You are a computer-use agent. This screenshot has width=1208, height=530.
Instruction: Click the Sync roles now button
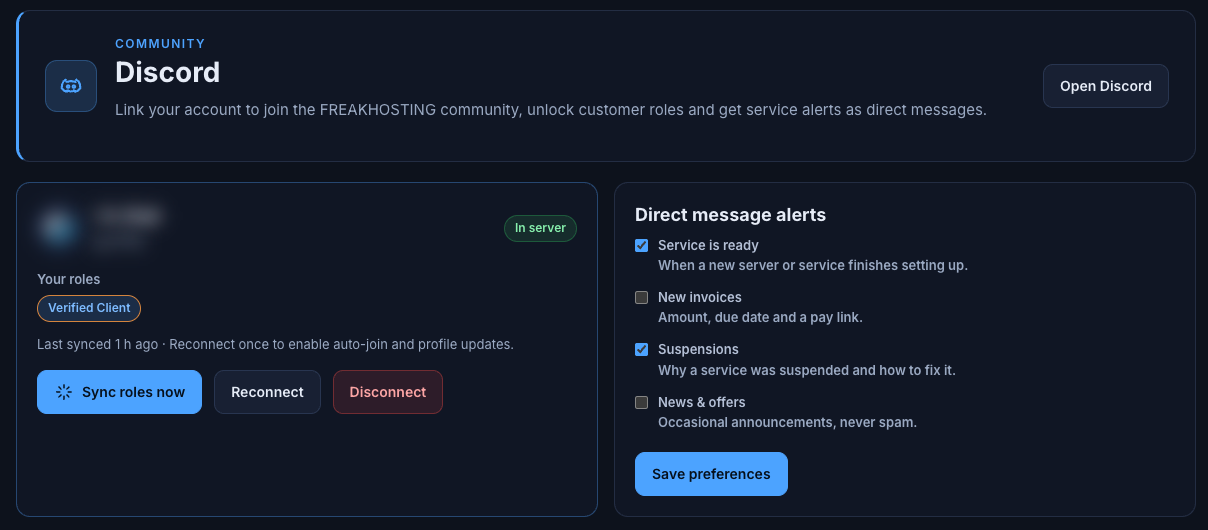click(119, 392)
